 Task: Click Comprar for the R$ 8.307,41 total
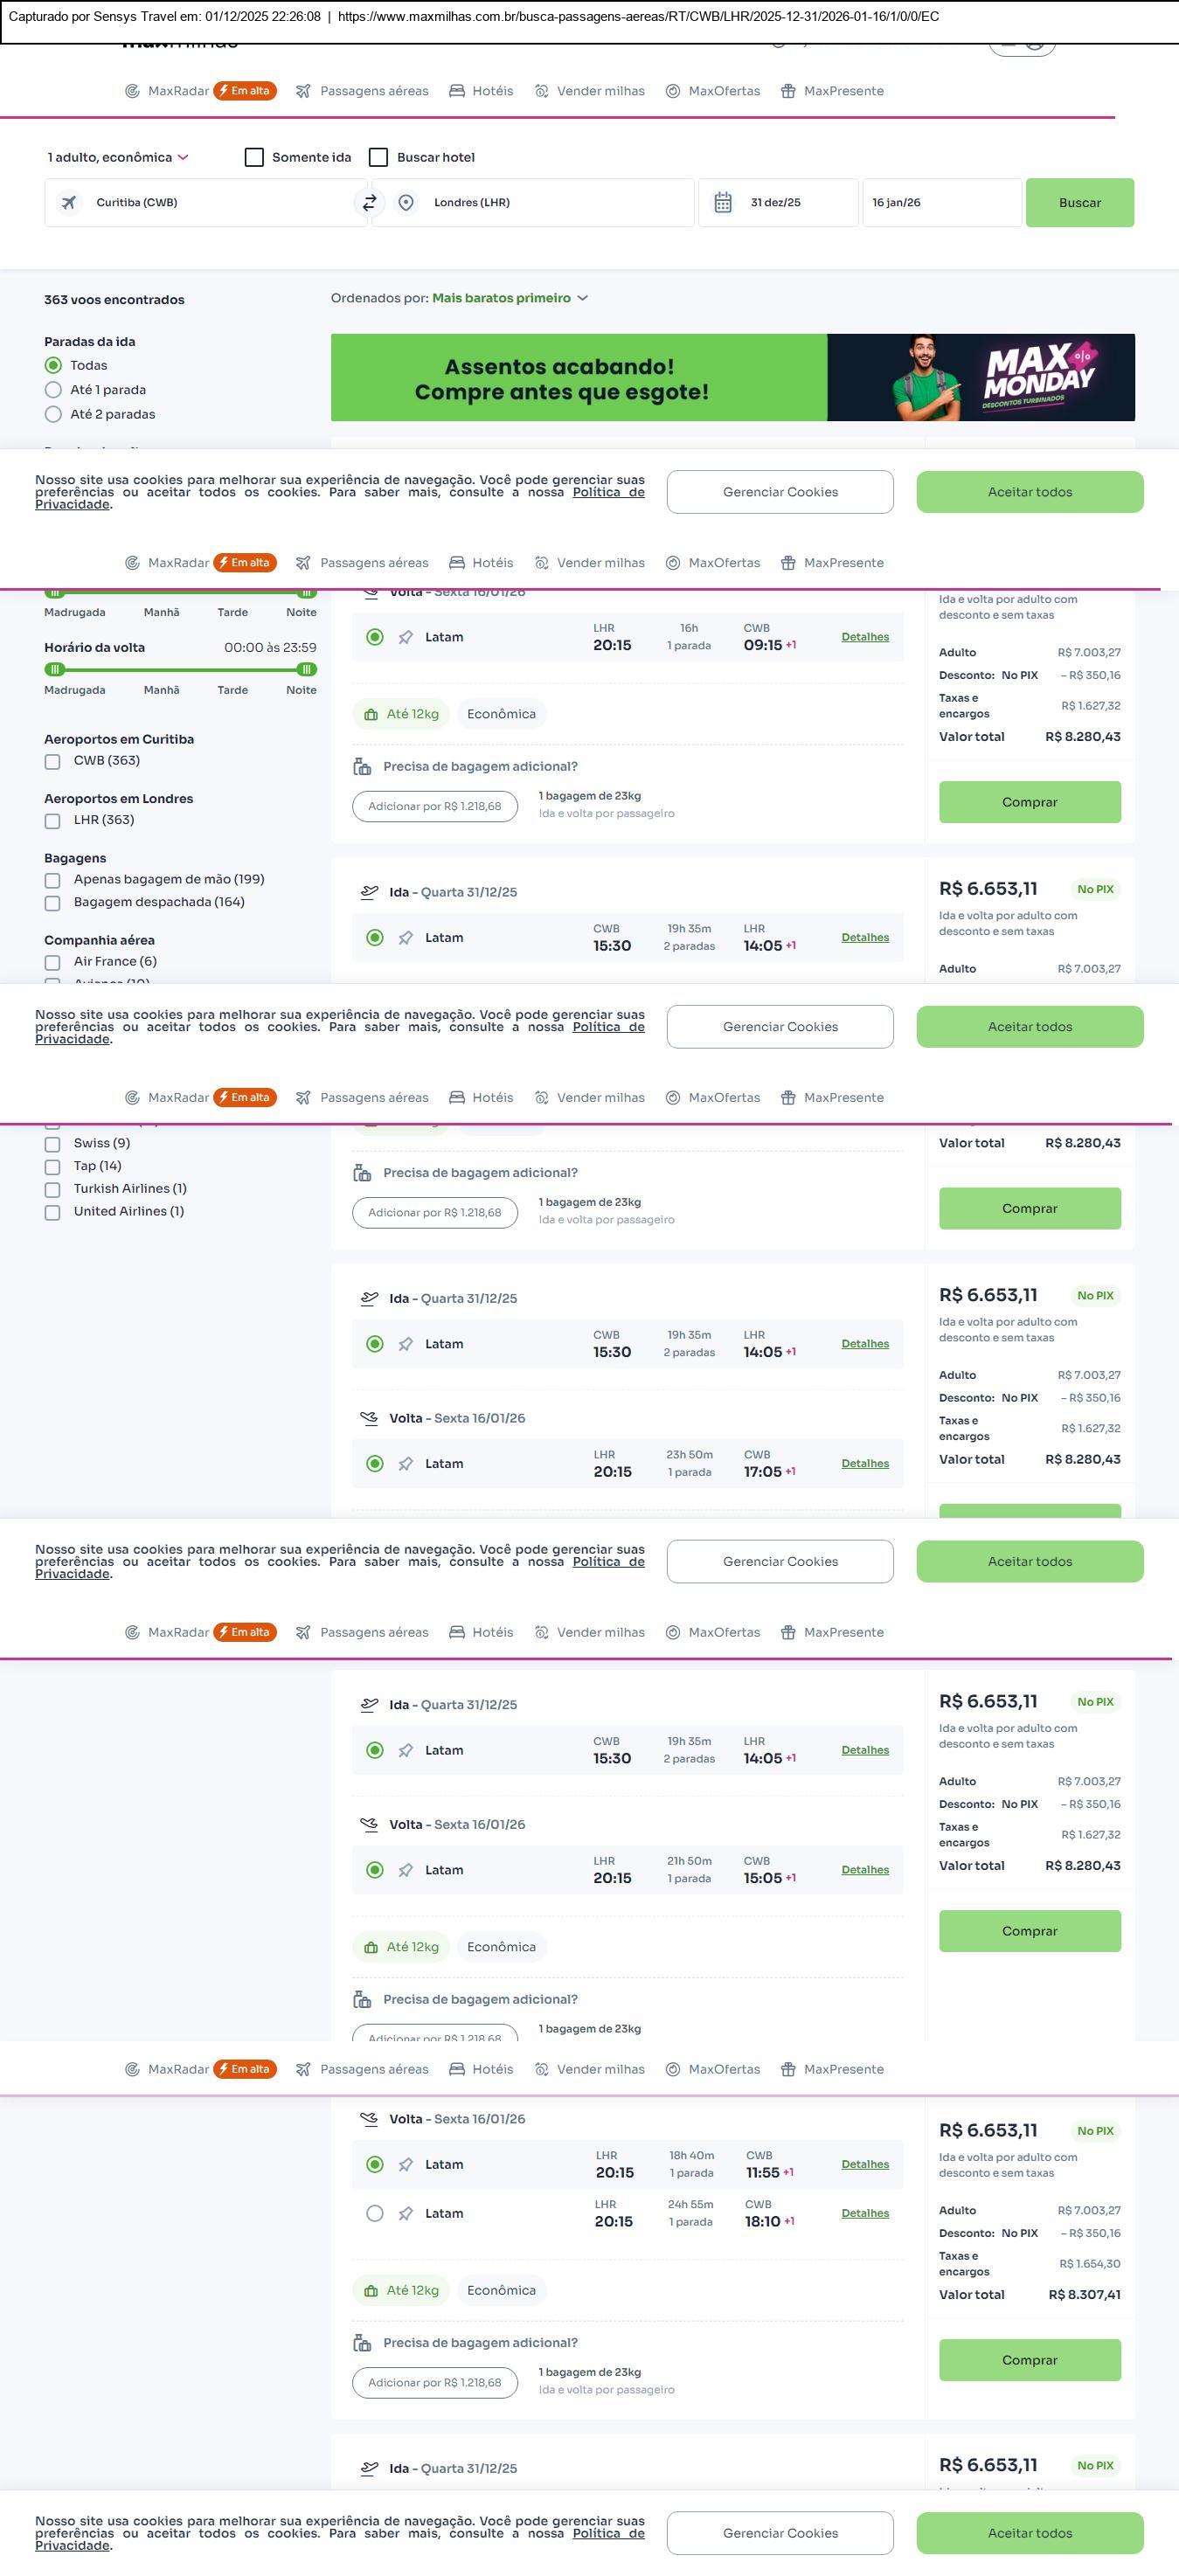[x=1029, y=2360]
